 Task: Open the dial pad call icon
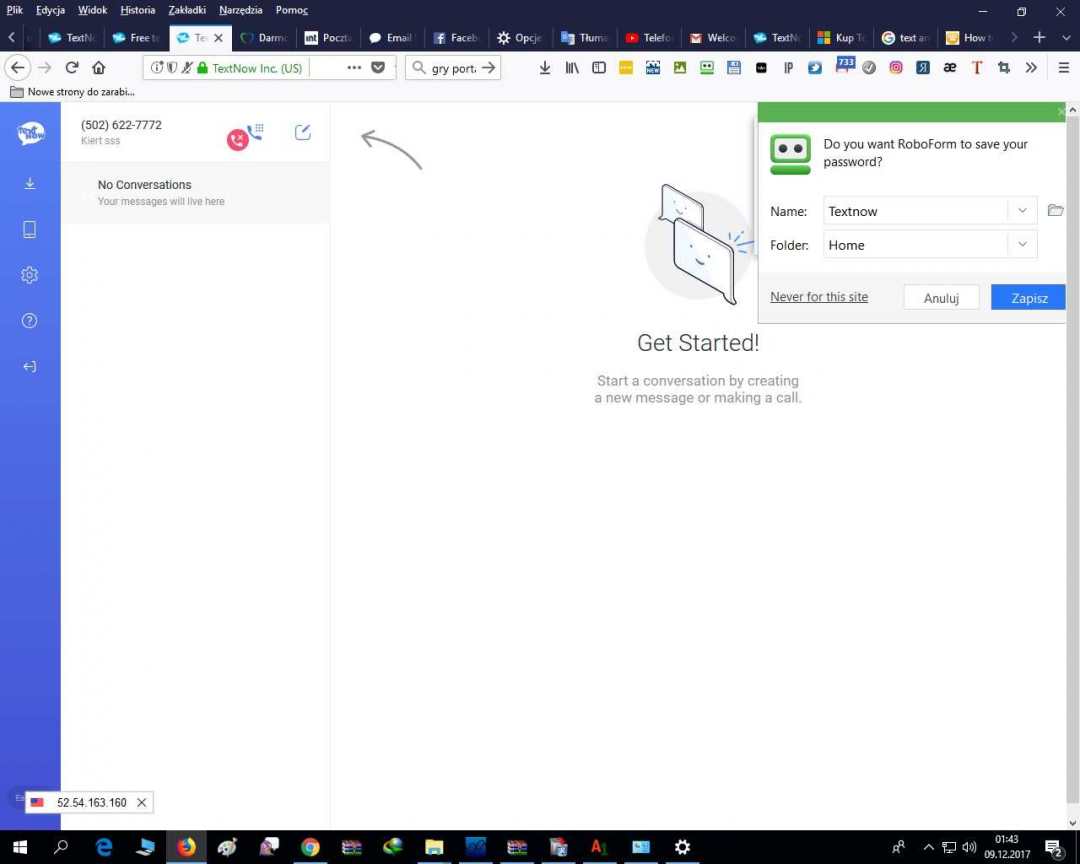tap(256, 131)
